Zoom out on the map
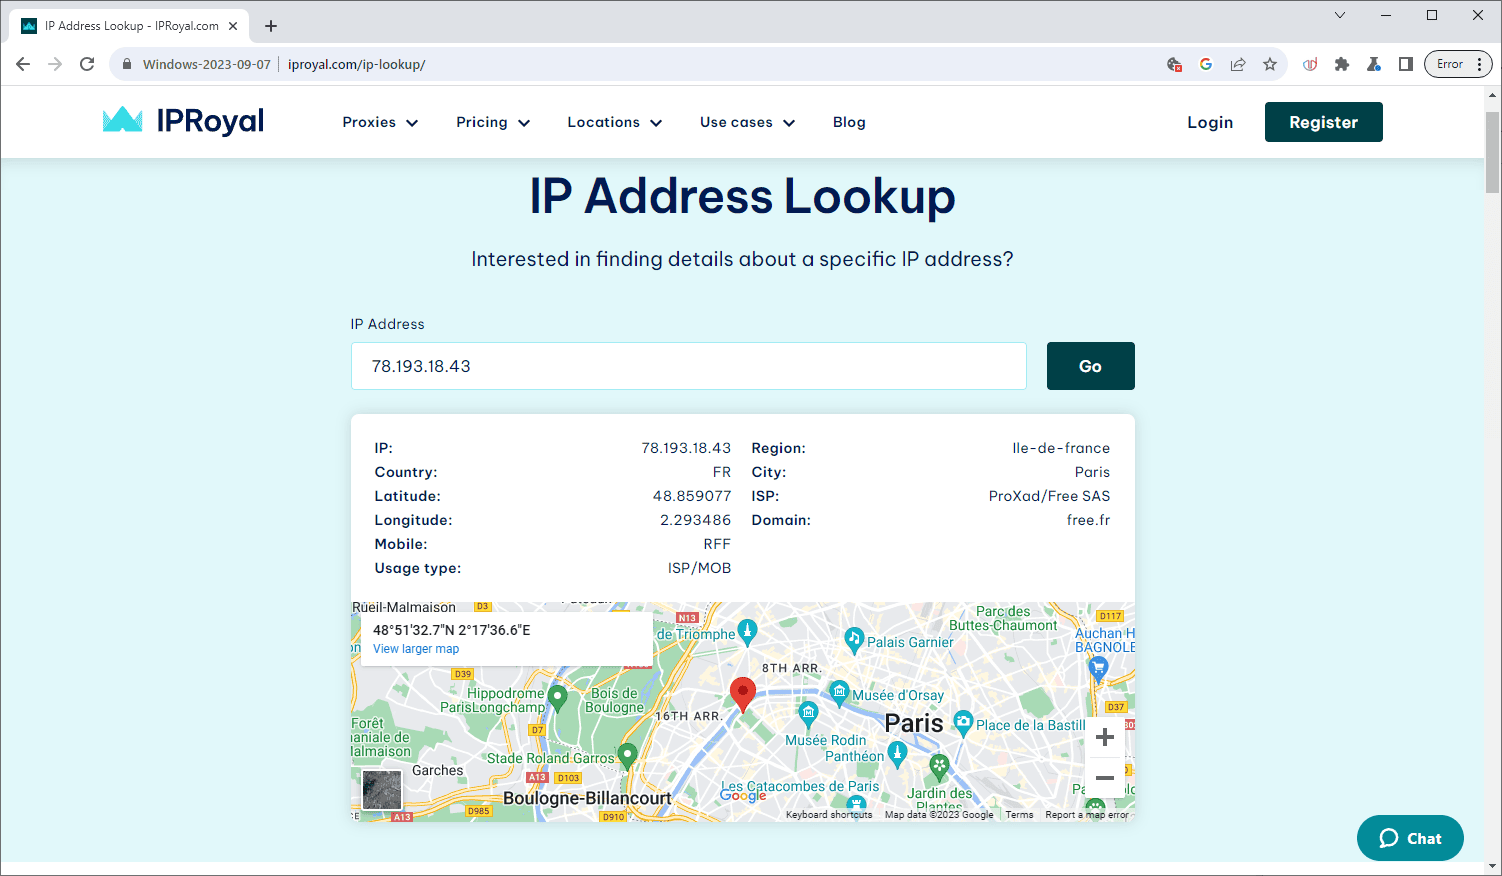The image size is (1502, 876). coord(1105,778)
